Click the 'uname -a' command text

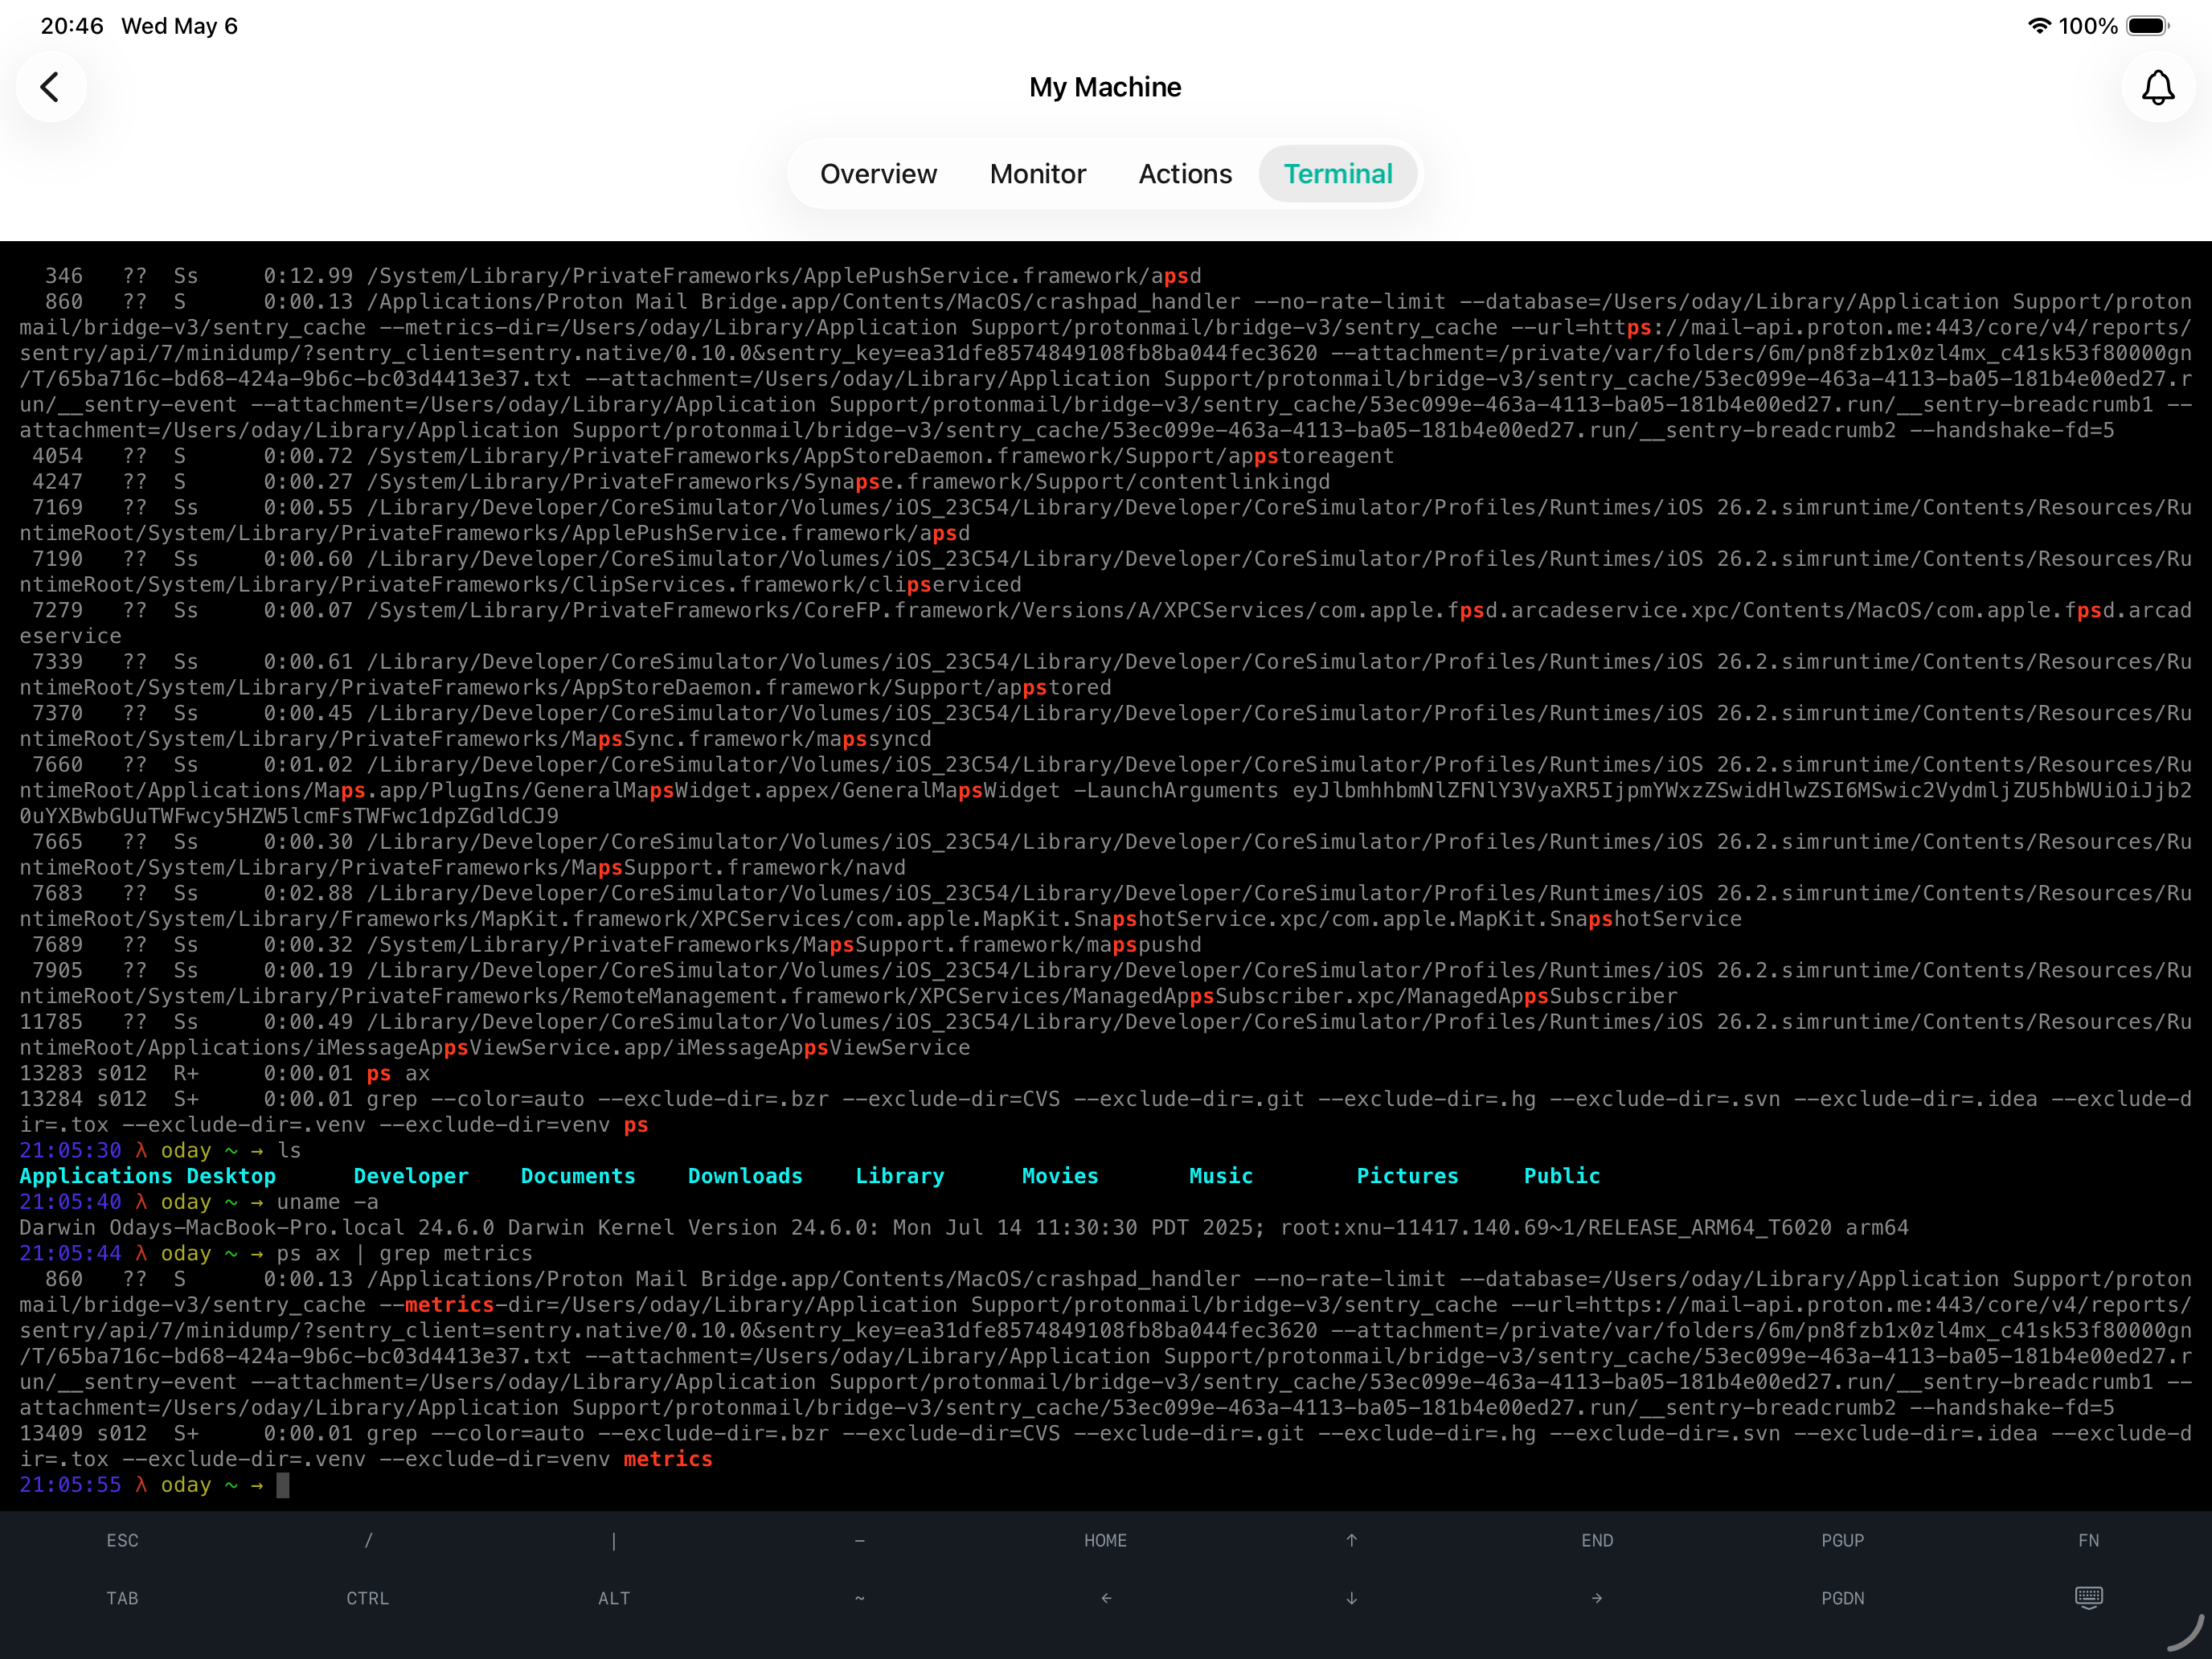pyautogui.click(x=328, y=1202)
